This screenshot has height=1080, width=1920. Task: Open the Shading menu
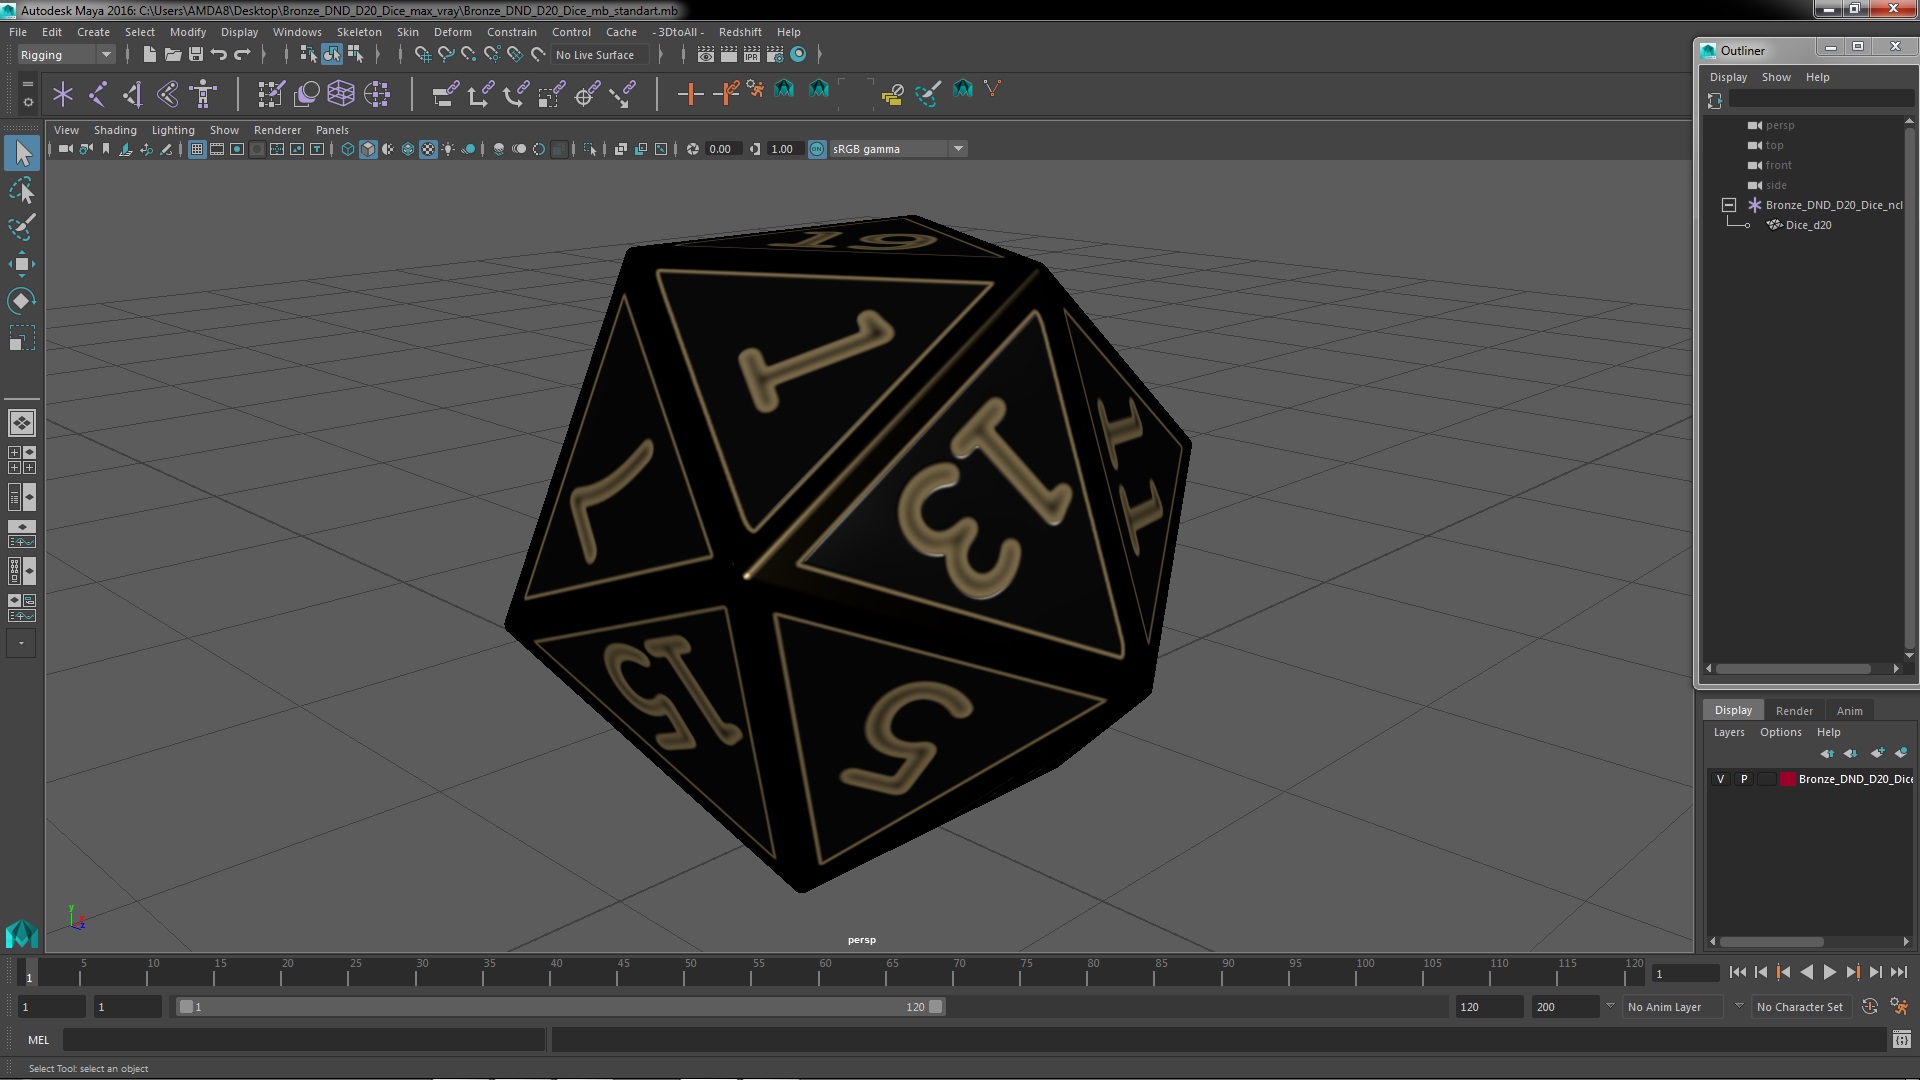pos(115,128)
